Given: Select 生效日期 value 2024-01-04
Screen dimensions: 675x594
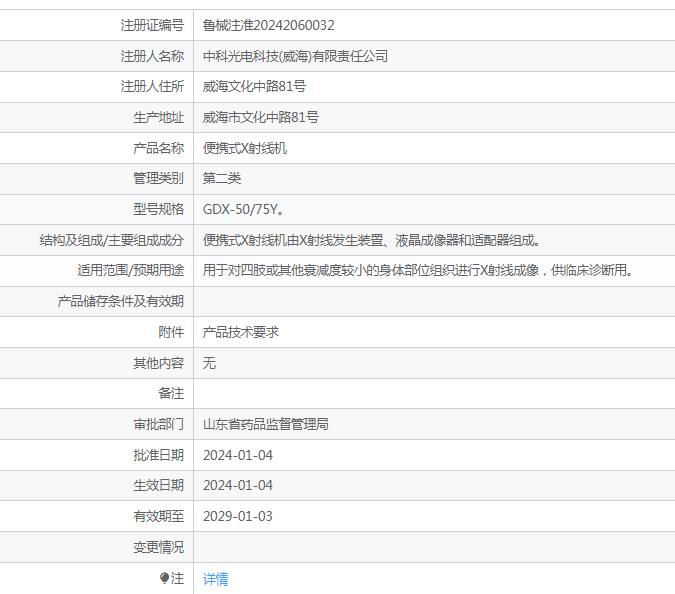Looking at the screenshot, I should pyautogui.click(x=238, y=486).
